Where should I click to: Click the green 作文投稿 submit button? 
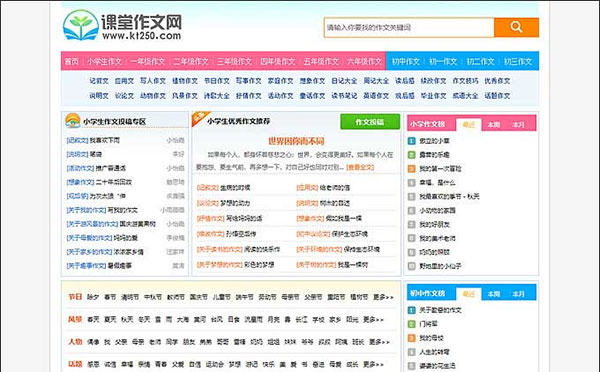click(x=370, y=122)
